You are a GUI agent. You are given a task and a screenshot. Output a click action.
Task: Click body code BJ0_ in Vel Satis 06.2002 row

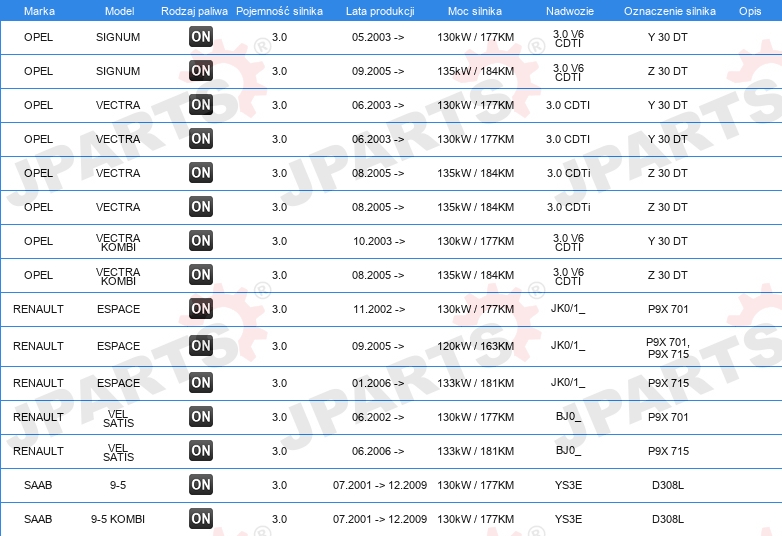(x=568, y=416)
